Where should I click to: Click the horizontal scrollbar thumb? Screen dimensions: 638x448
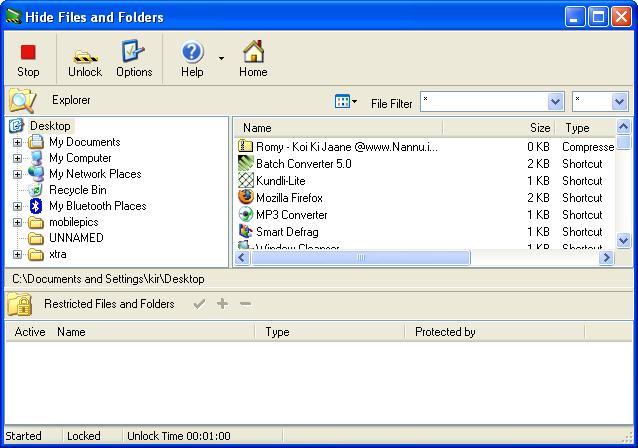tap(361, 258)
